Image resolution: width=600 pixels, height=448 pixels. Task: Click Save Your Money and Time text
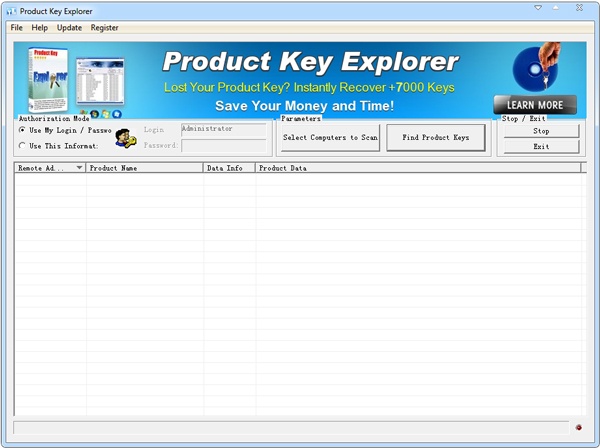point(305,106)
